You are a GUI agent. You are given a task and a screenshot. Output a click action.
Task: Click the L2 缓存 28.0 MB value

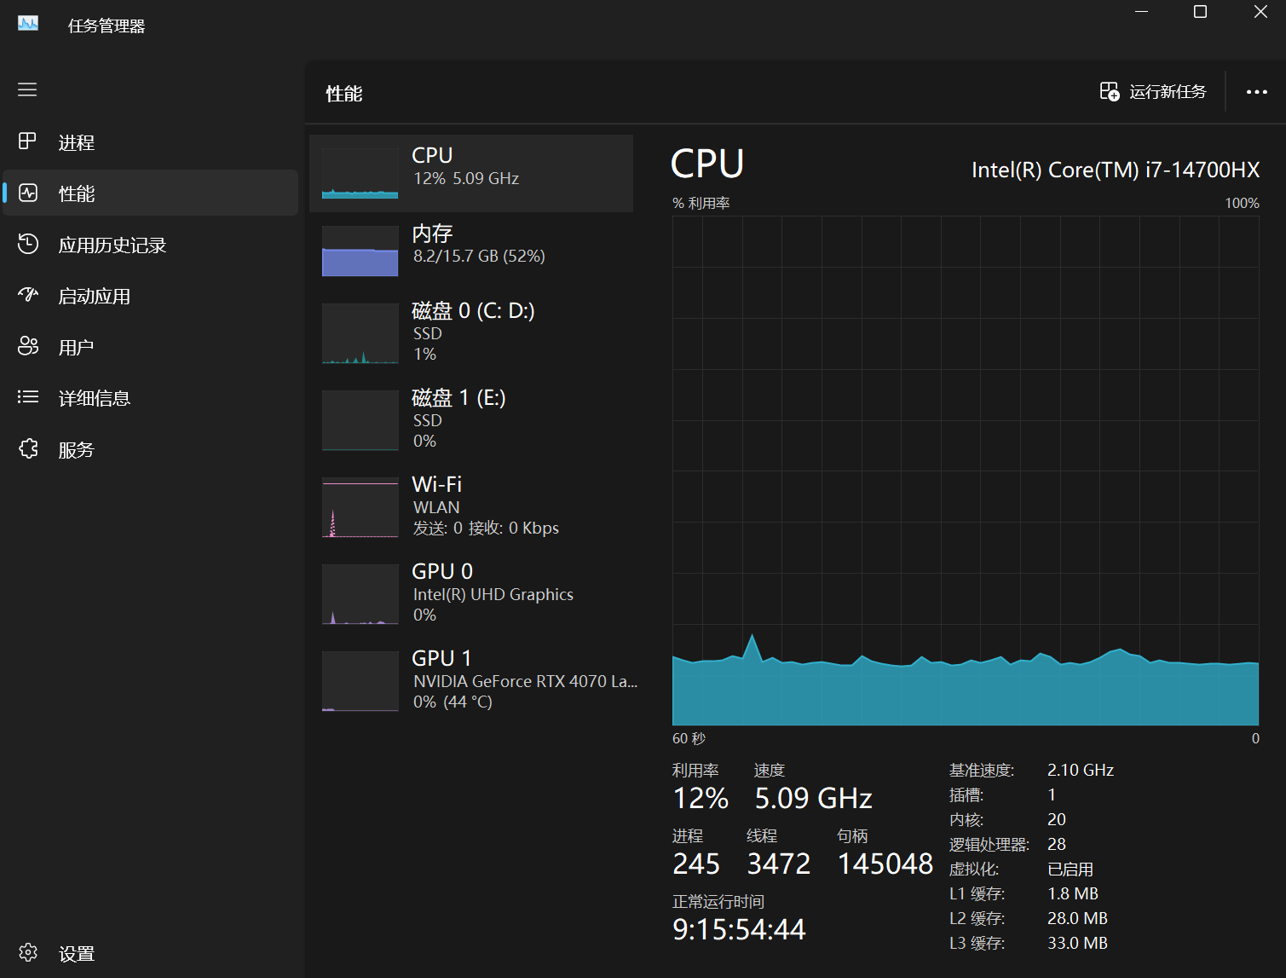click(x=1077, y=918)
